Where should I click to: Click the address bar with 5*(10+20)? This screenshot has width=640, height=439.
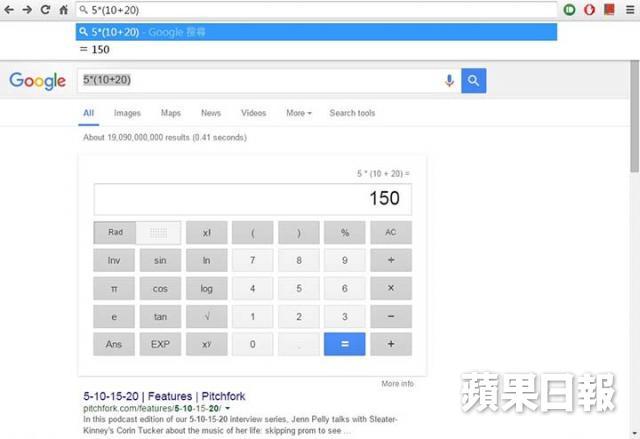pyautogui.click(x=316, y=10)
